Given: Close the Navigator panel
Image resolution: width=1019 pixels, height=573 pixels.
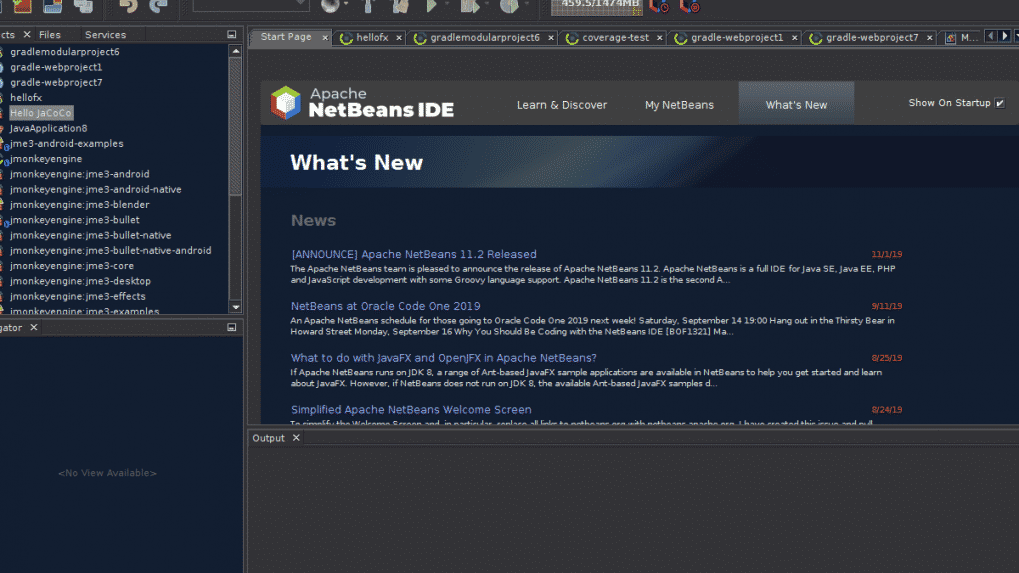Looking at the screenshot, I should pos(34,327).
